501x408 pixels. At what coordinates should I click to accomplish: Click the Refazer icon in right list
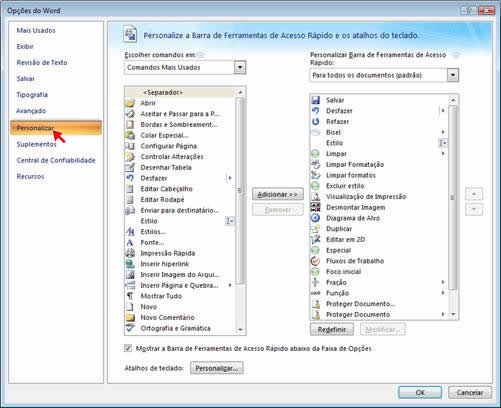tap(315, 121)
